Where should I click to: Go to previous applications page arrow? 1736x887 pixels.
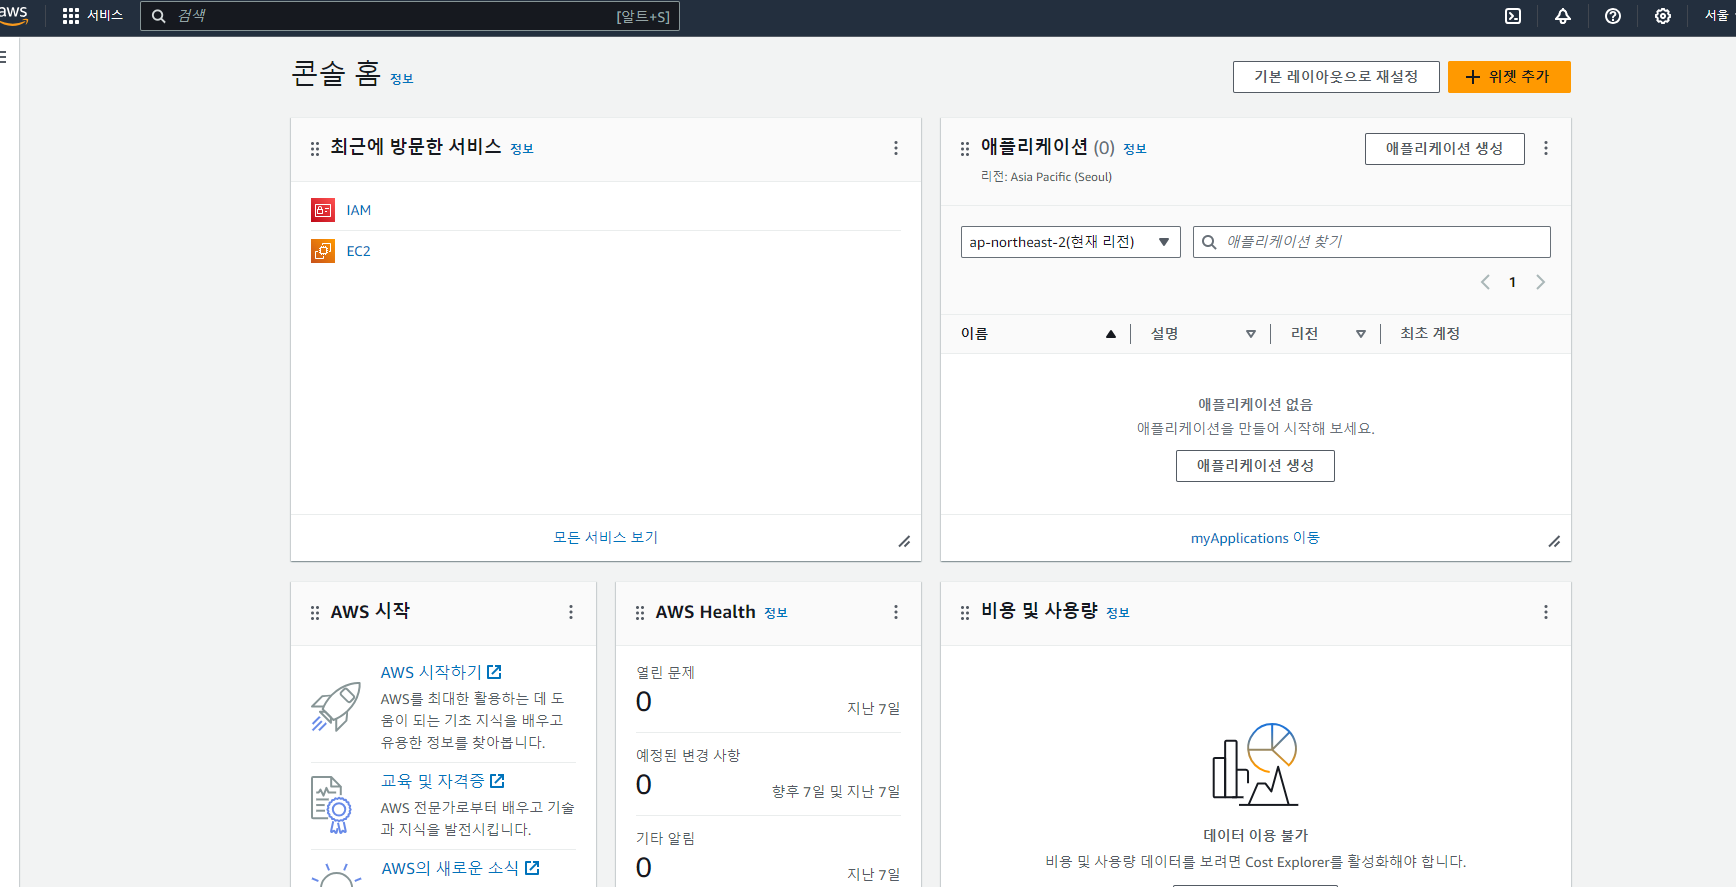(1486, 282)
